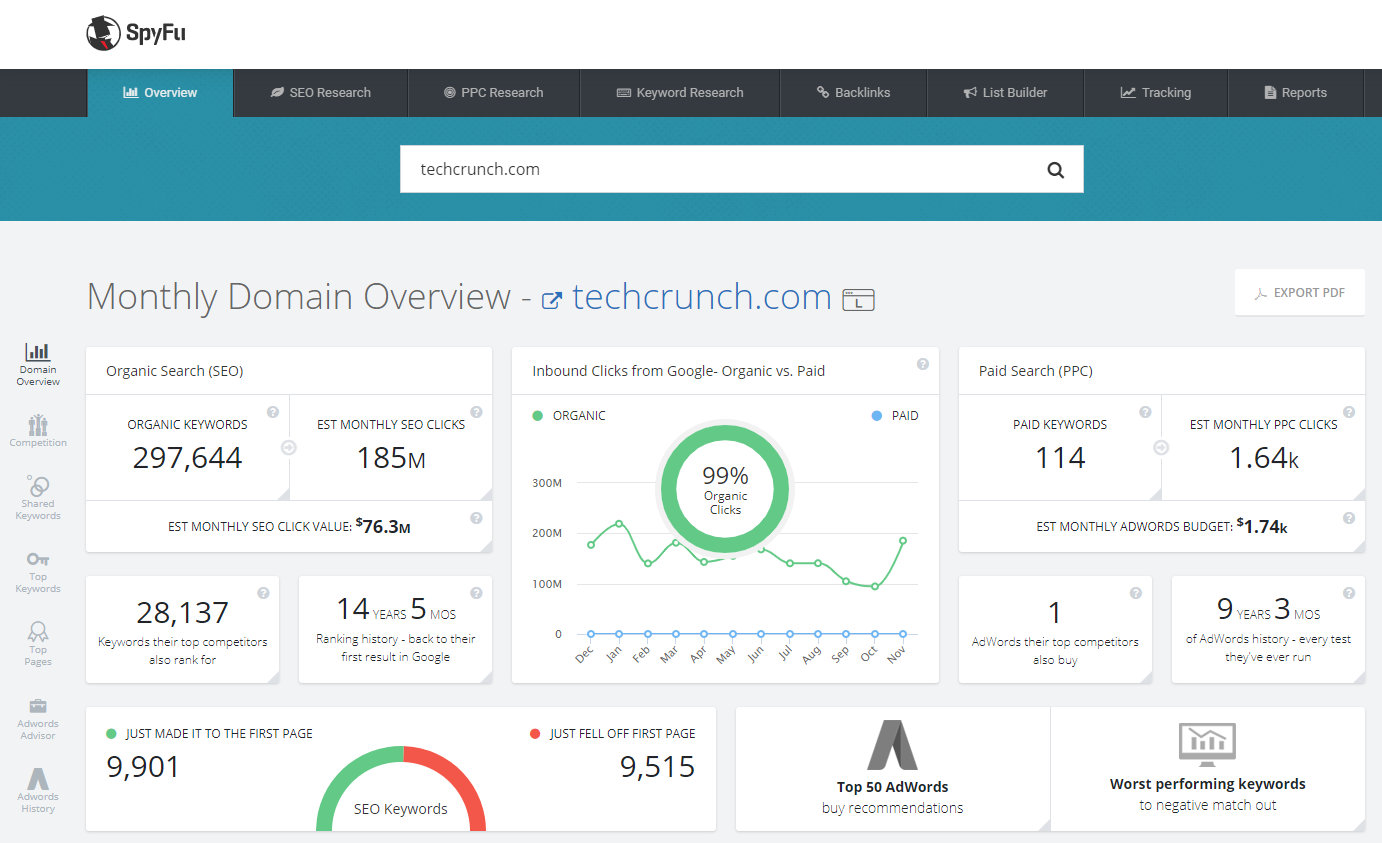Open the 9 years AdWords history card
The image size is (1382, 843).
click(1268, 629)
